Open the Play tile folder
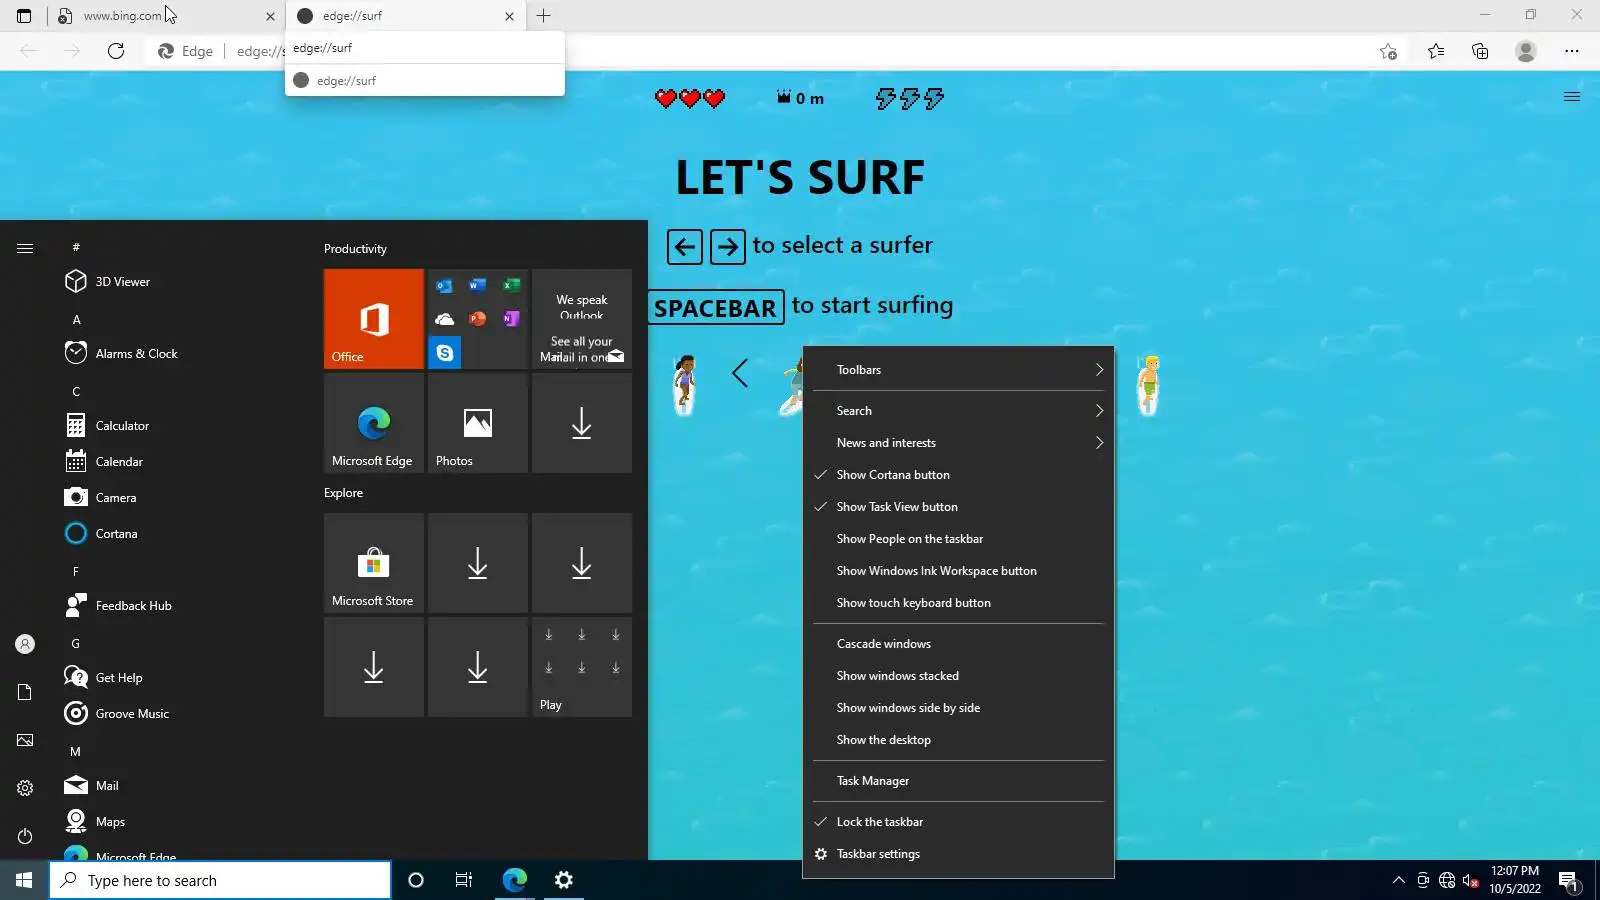This screenshot has width=1600, height=900. [x=582, y=667]
